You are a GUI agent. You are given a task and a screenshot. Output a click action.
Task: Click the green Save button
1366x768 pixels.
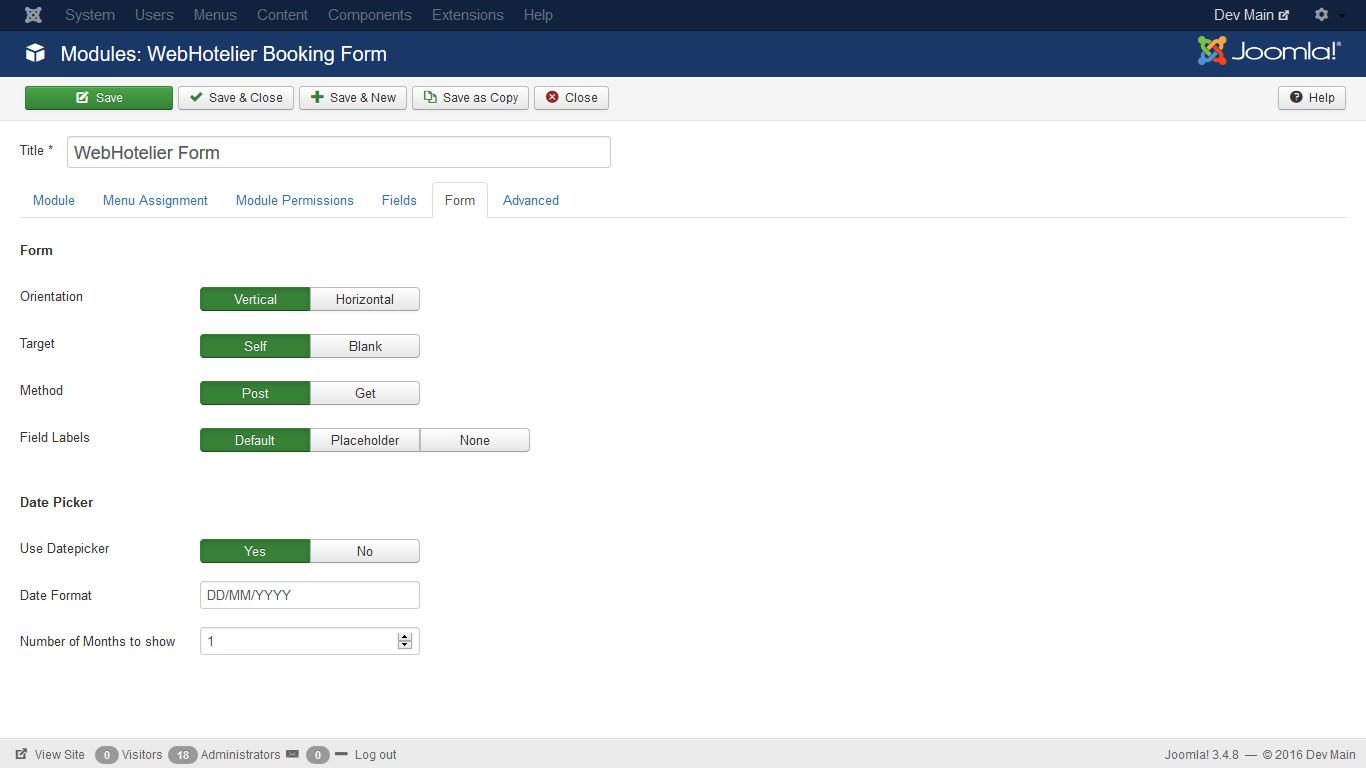click(99, 97)
